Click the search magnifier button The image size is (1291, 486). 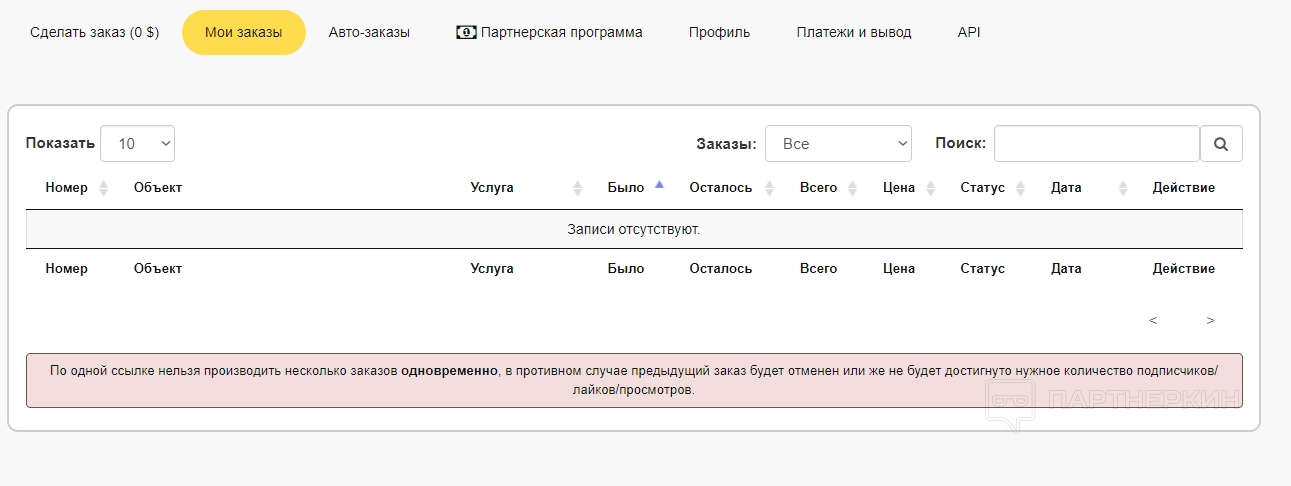(1221, 144)
